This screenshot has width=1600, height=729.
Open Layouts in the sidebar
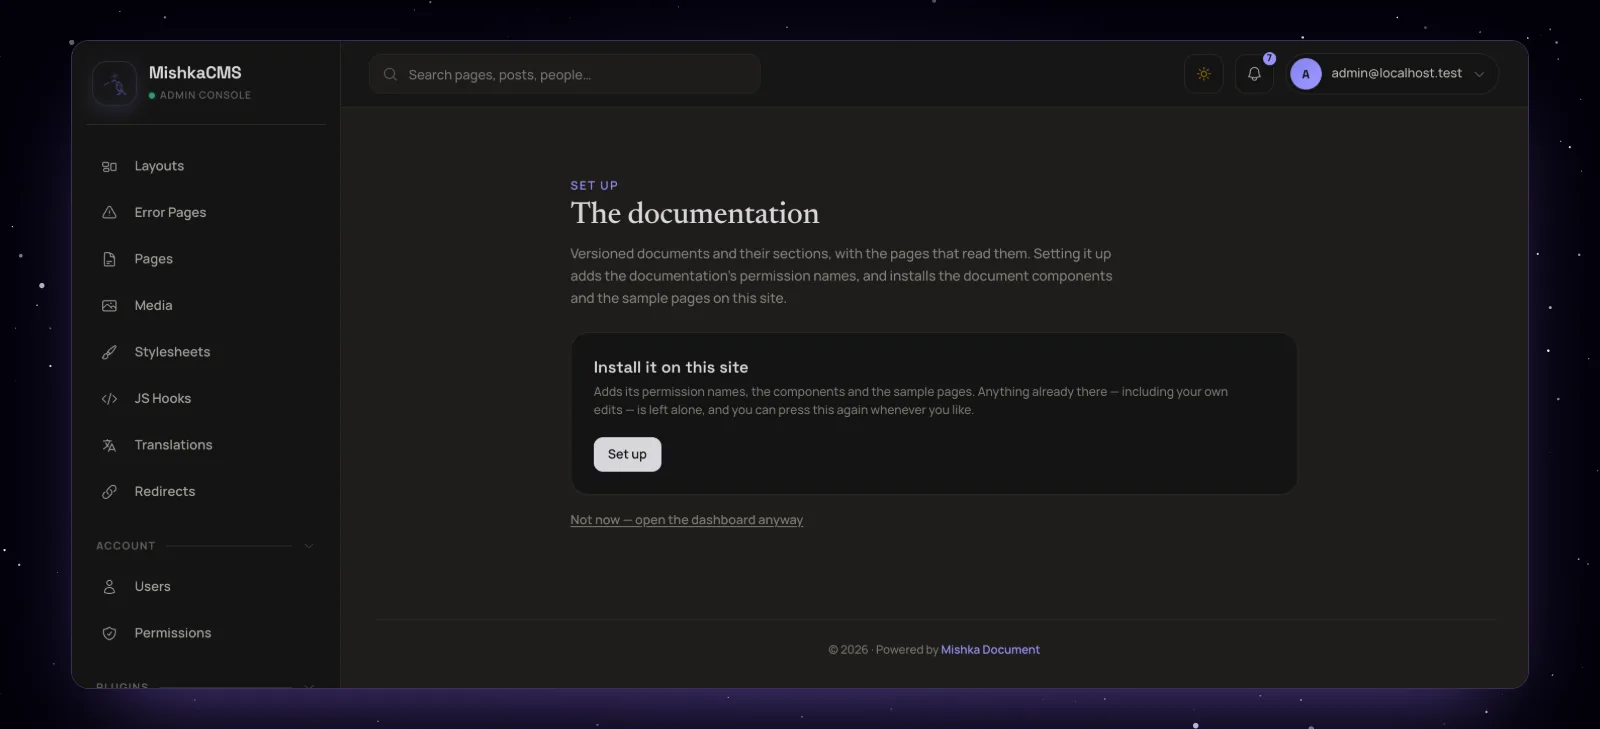206,166
